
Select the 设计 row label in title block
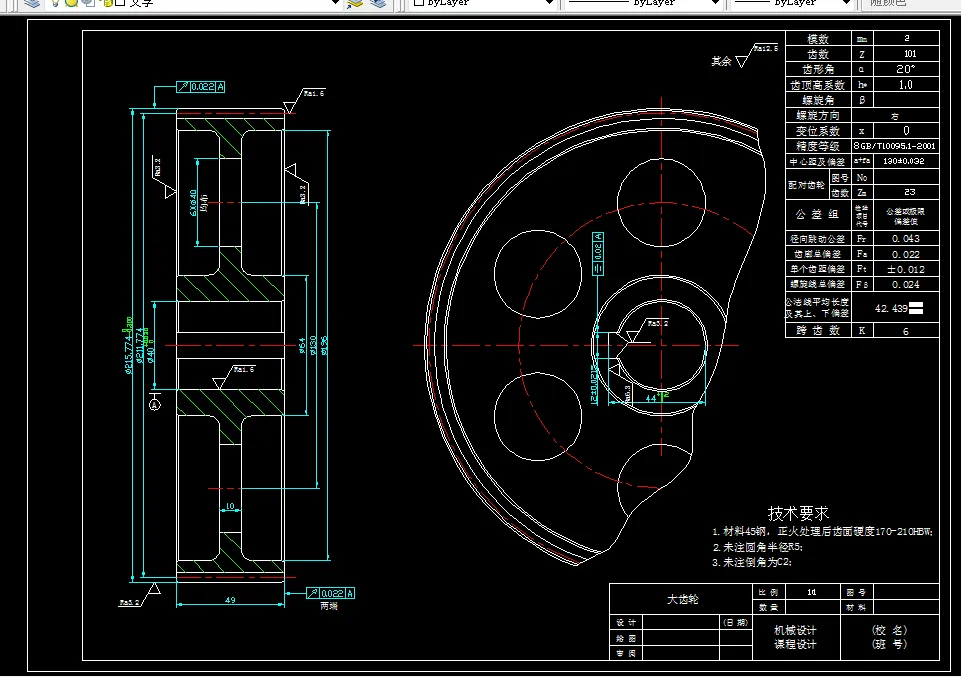click(x=626, y=622)
